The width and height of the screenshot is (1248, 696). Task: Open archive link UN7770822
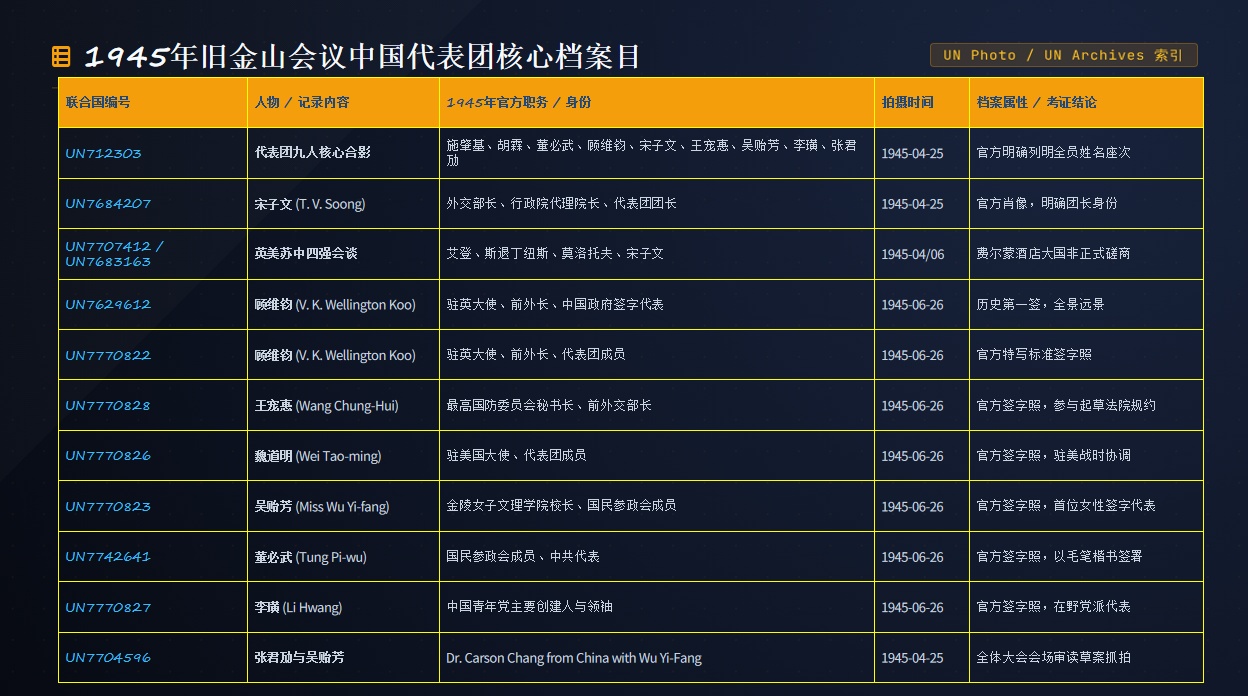pos(108,355)
